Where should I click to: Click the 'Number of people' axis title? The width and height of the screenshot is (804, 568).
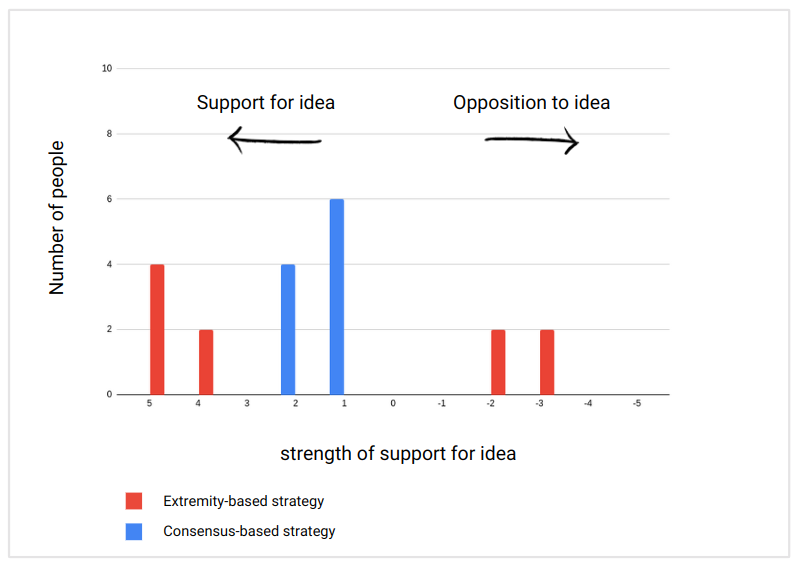(56, 218)
